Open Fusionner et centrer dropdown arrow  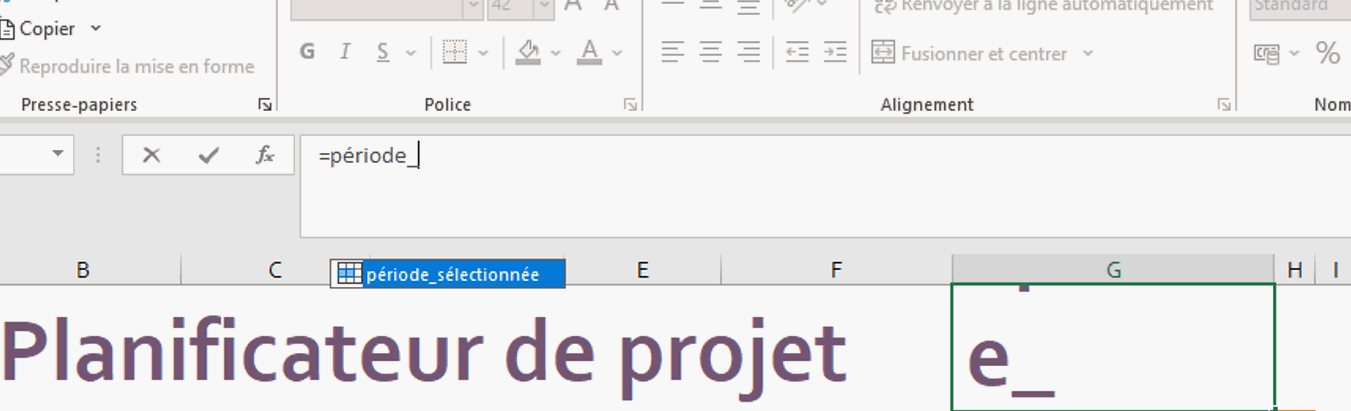[x=1088, y=53]
